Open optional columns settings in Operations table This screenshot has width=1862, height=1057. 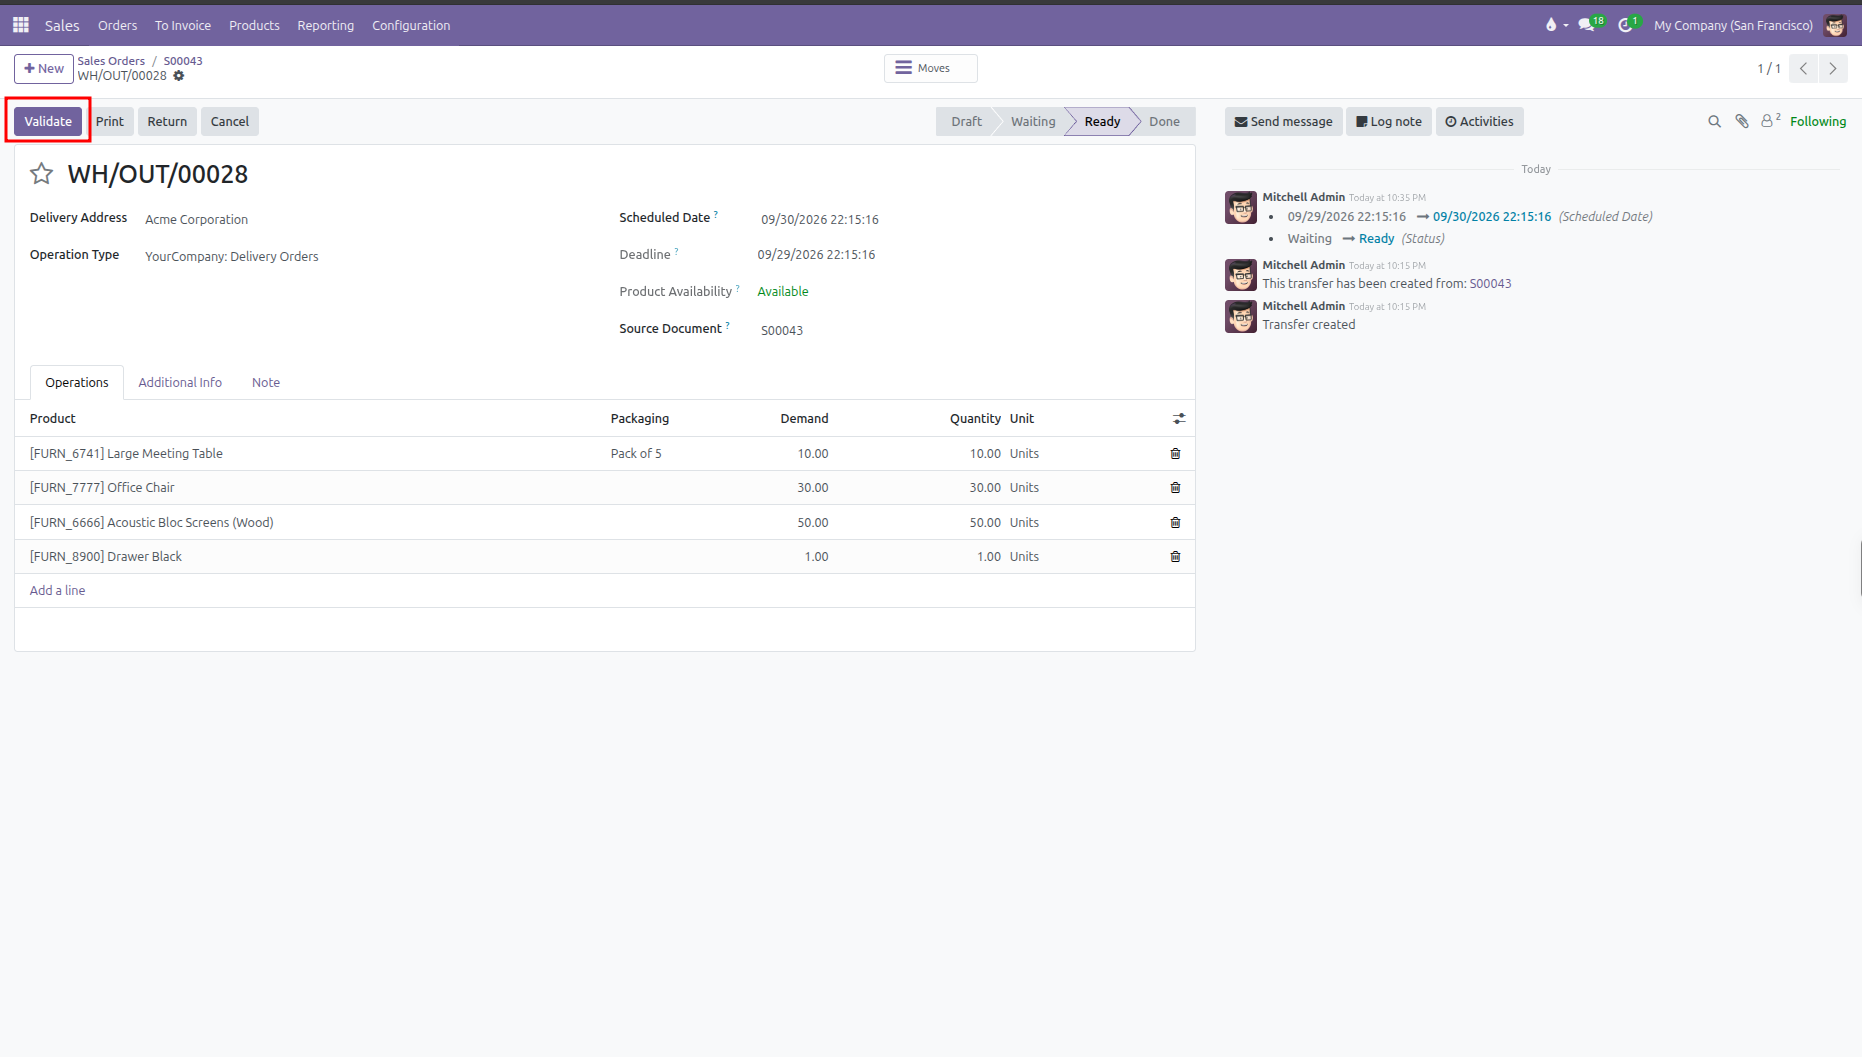point(1179,419)
